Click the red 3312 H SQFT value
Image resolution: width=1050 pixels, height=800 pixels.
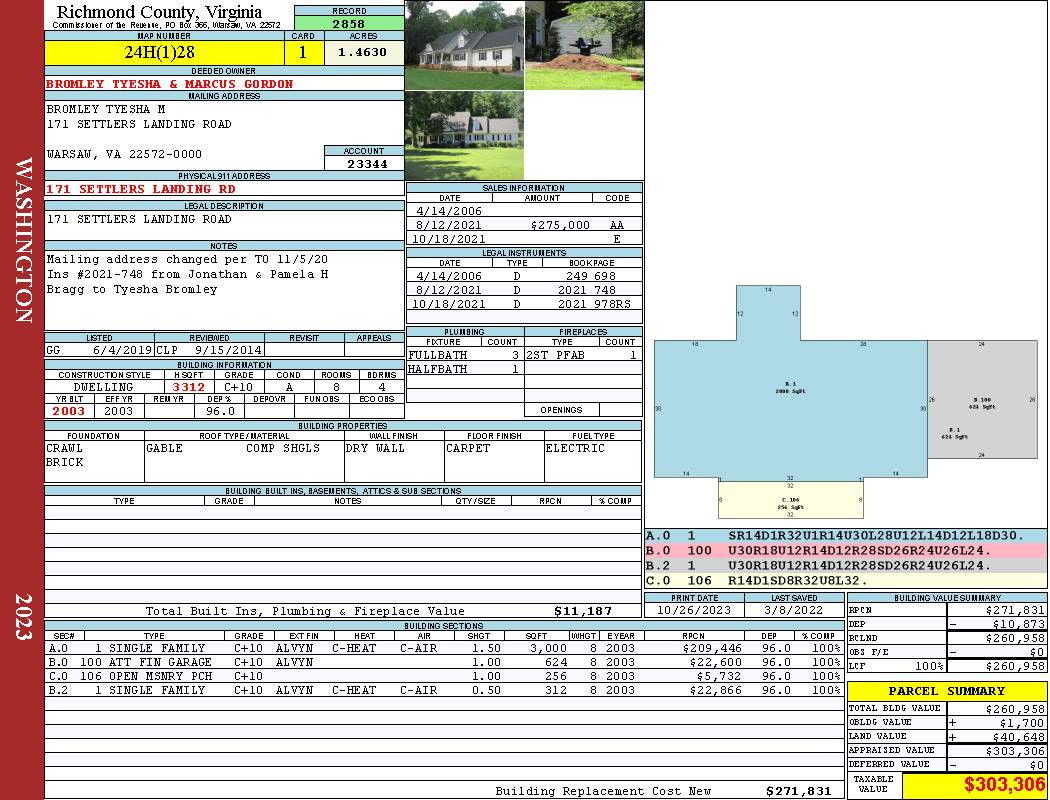(x=189, y=386)
